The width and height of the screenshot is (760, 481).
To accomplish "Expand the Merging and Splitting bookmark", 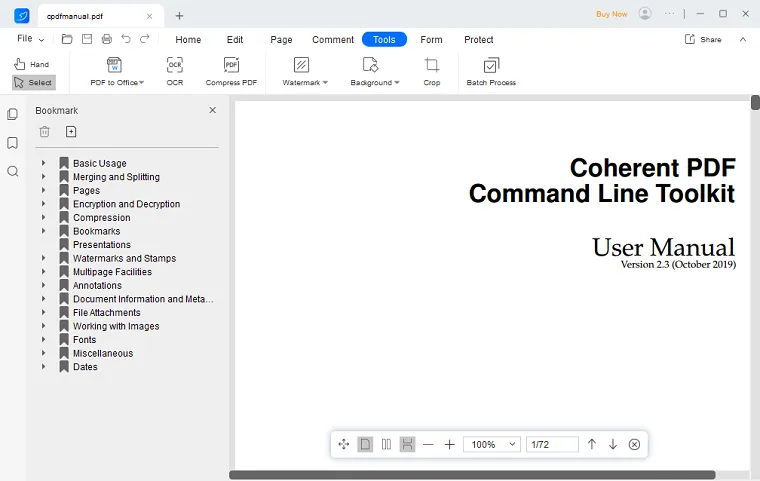I will 43,176.
